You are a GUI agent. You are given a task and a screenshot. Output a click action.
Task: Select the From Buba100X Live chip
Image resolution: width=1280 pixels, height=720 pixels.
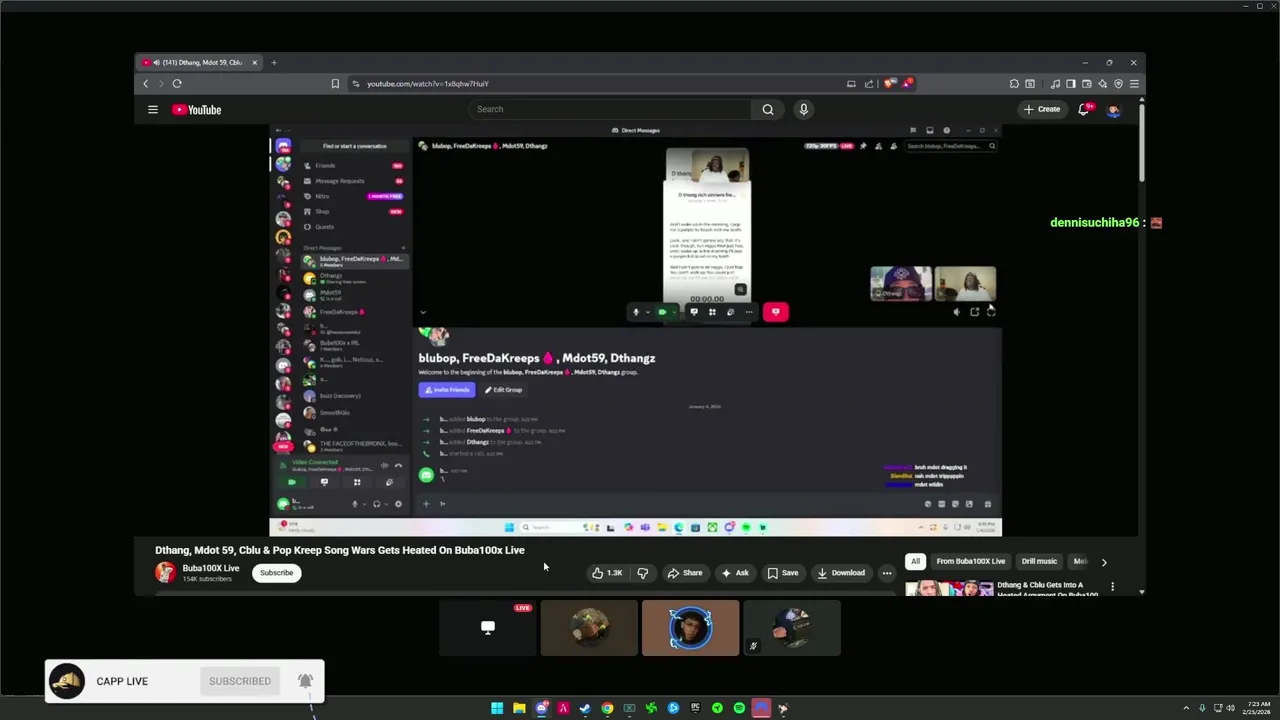tap(970, 562)
